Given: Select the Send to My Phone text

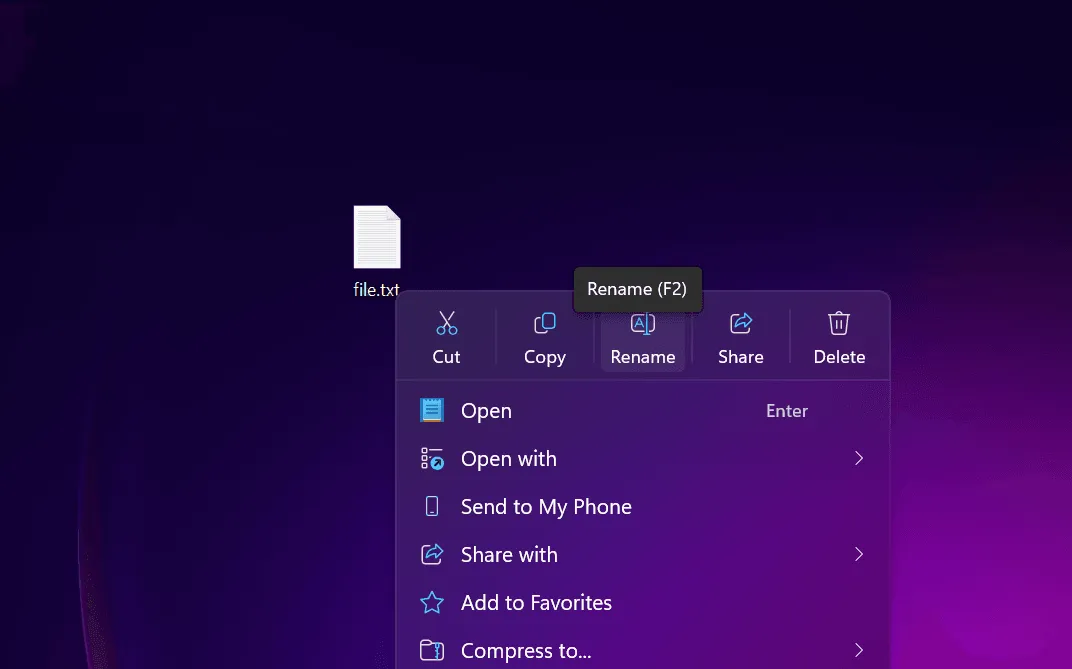Looking at the screenshot, I should pos(546,507).
